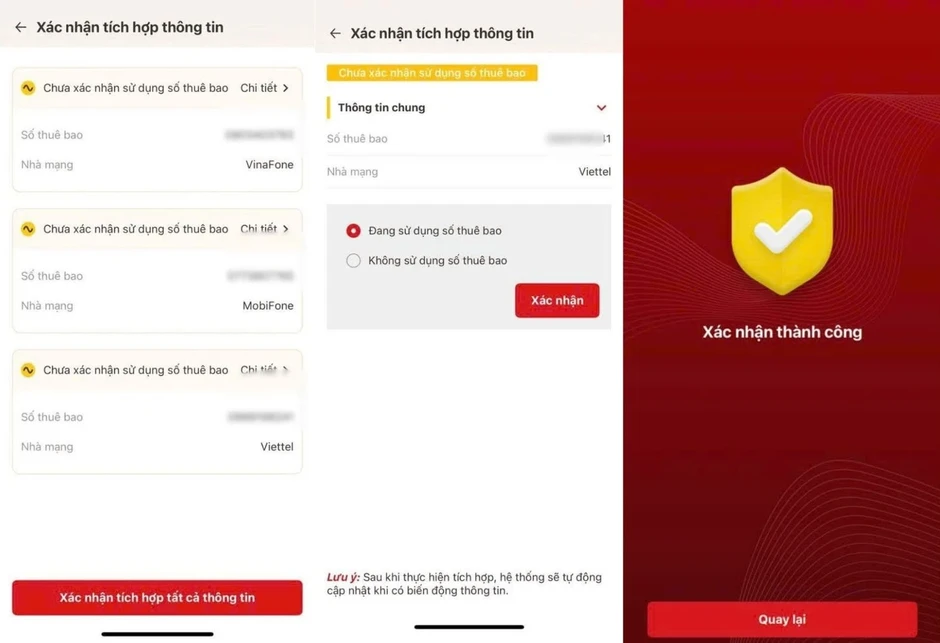The width and height of the screenshot is (940, 643).
Task: Select 'Đang sử dụng số thuê bao' option
Action: coord(424,231)
